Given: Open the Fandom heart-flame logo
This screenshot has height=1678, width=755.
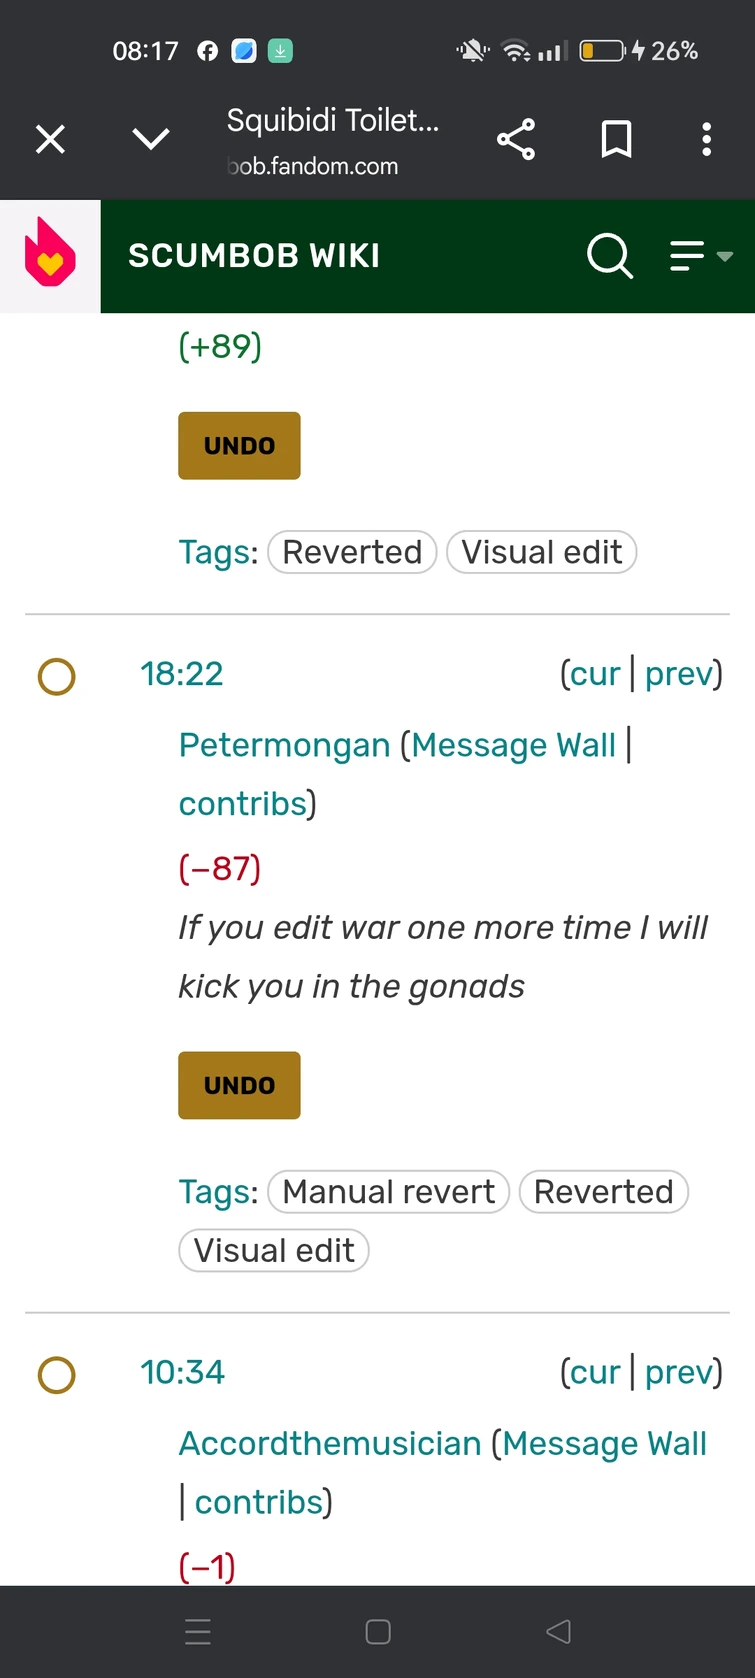Looking at the screenshot, I should click(50, 255).
